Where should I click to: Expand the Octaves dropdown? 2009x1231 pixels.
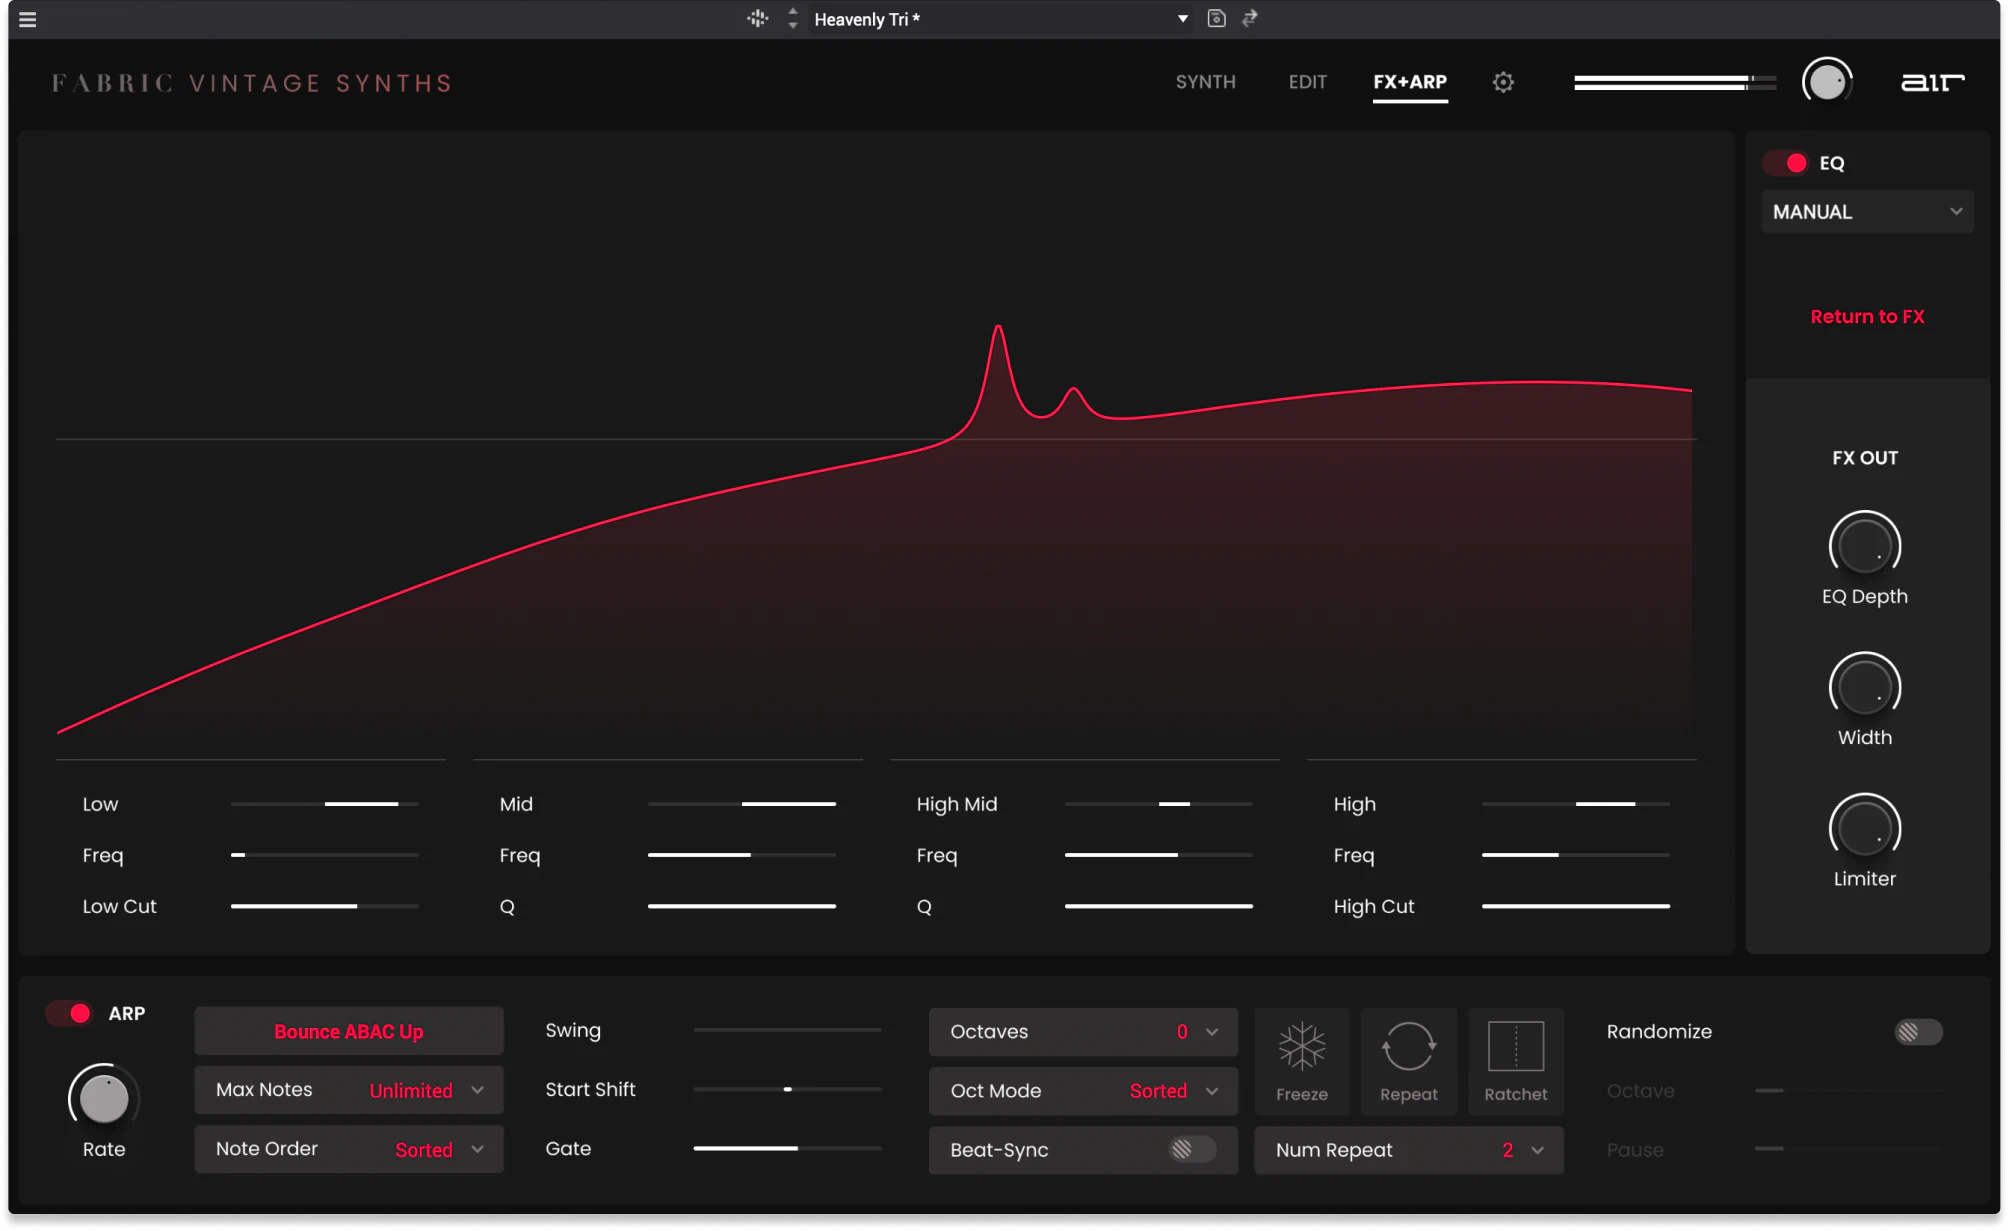pyautogui.click(x=1083, y=1032)
